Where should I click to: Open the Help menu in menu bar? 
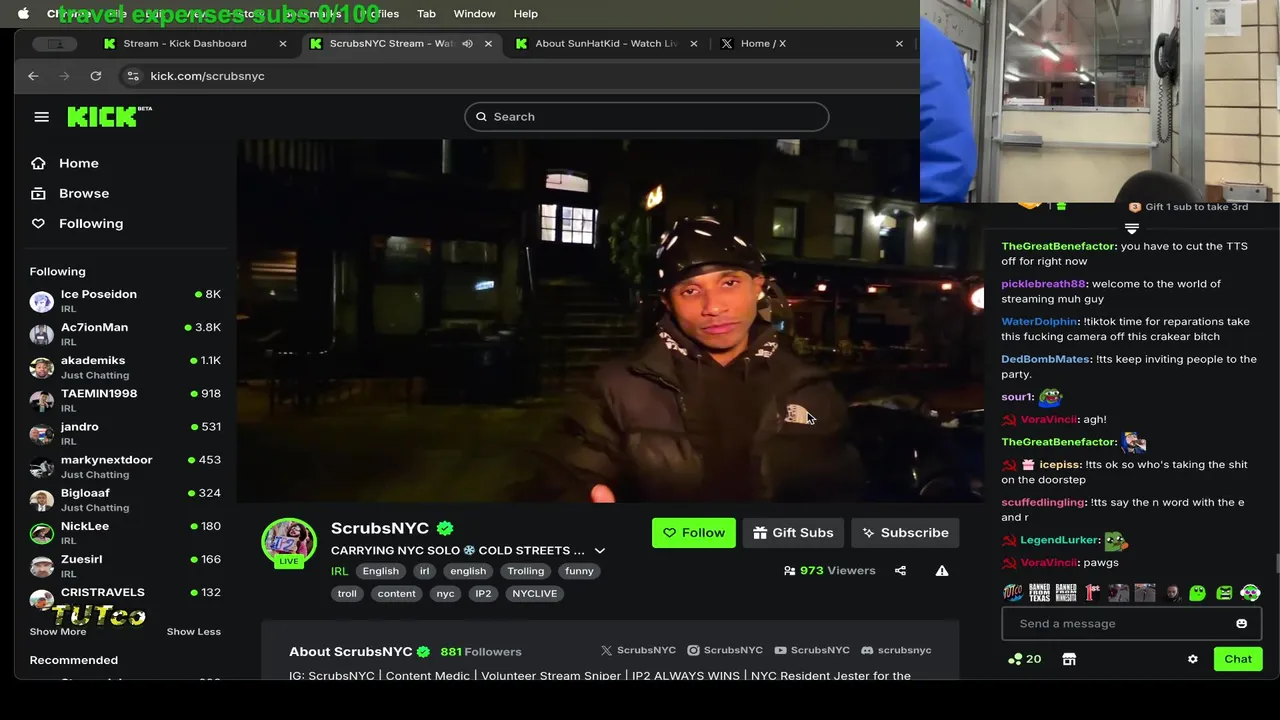pyautogui.click(x=526, y=14)
